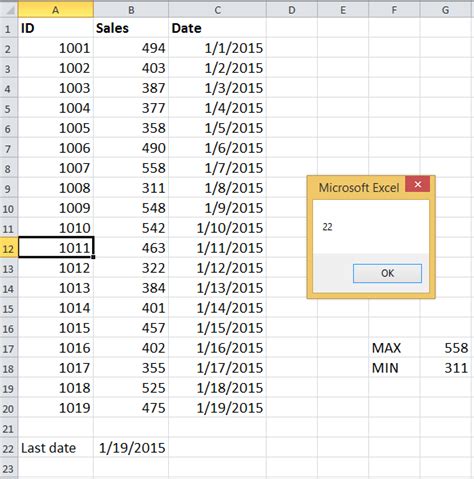
Task: Select cell containing ID 1008
Action: coord(56,188)
